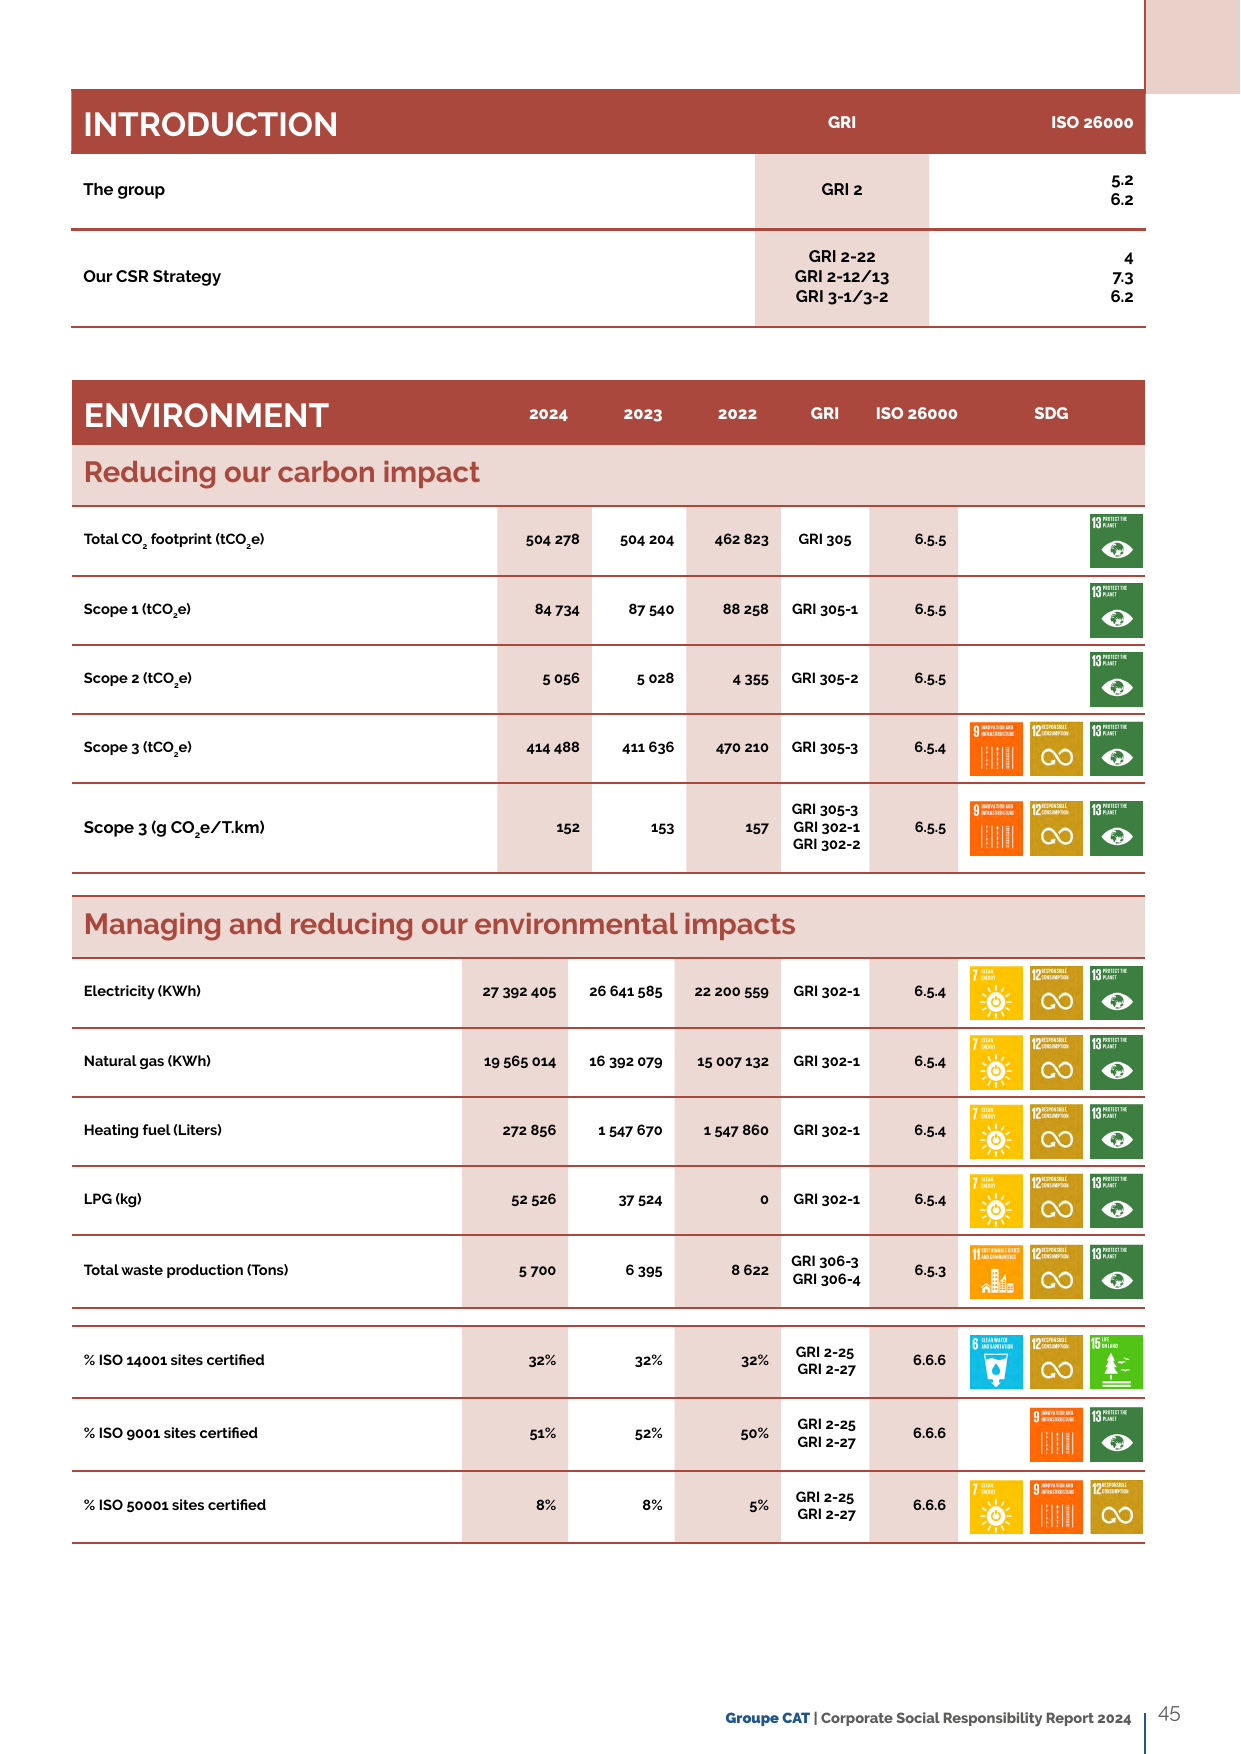This screenshot has width=1241, height=1754.
Task: Click the 'GRI 2-22' reference text
Action: coord(842,257)
